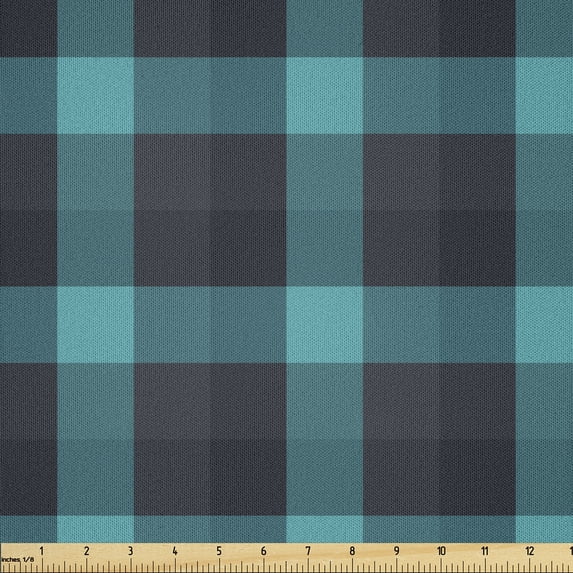The width and height of the screenshot is (573, 573).
Task: Click the number 10 on the ruler
Action: pos(441,551)
